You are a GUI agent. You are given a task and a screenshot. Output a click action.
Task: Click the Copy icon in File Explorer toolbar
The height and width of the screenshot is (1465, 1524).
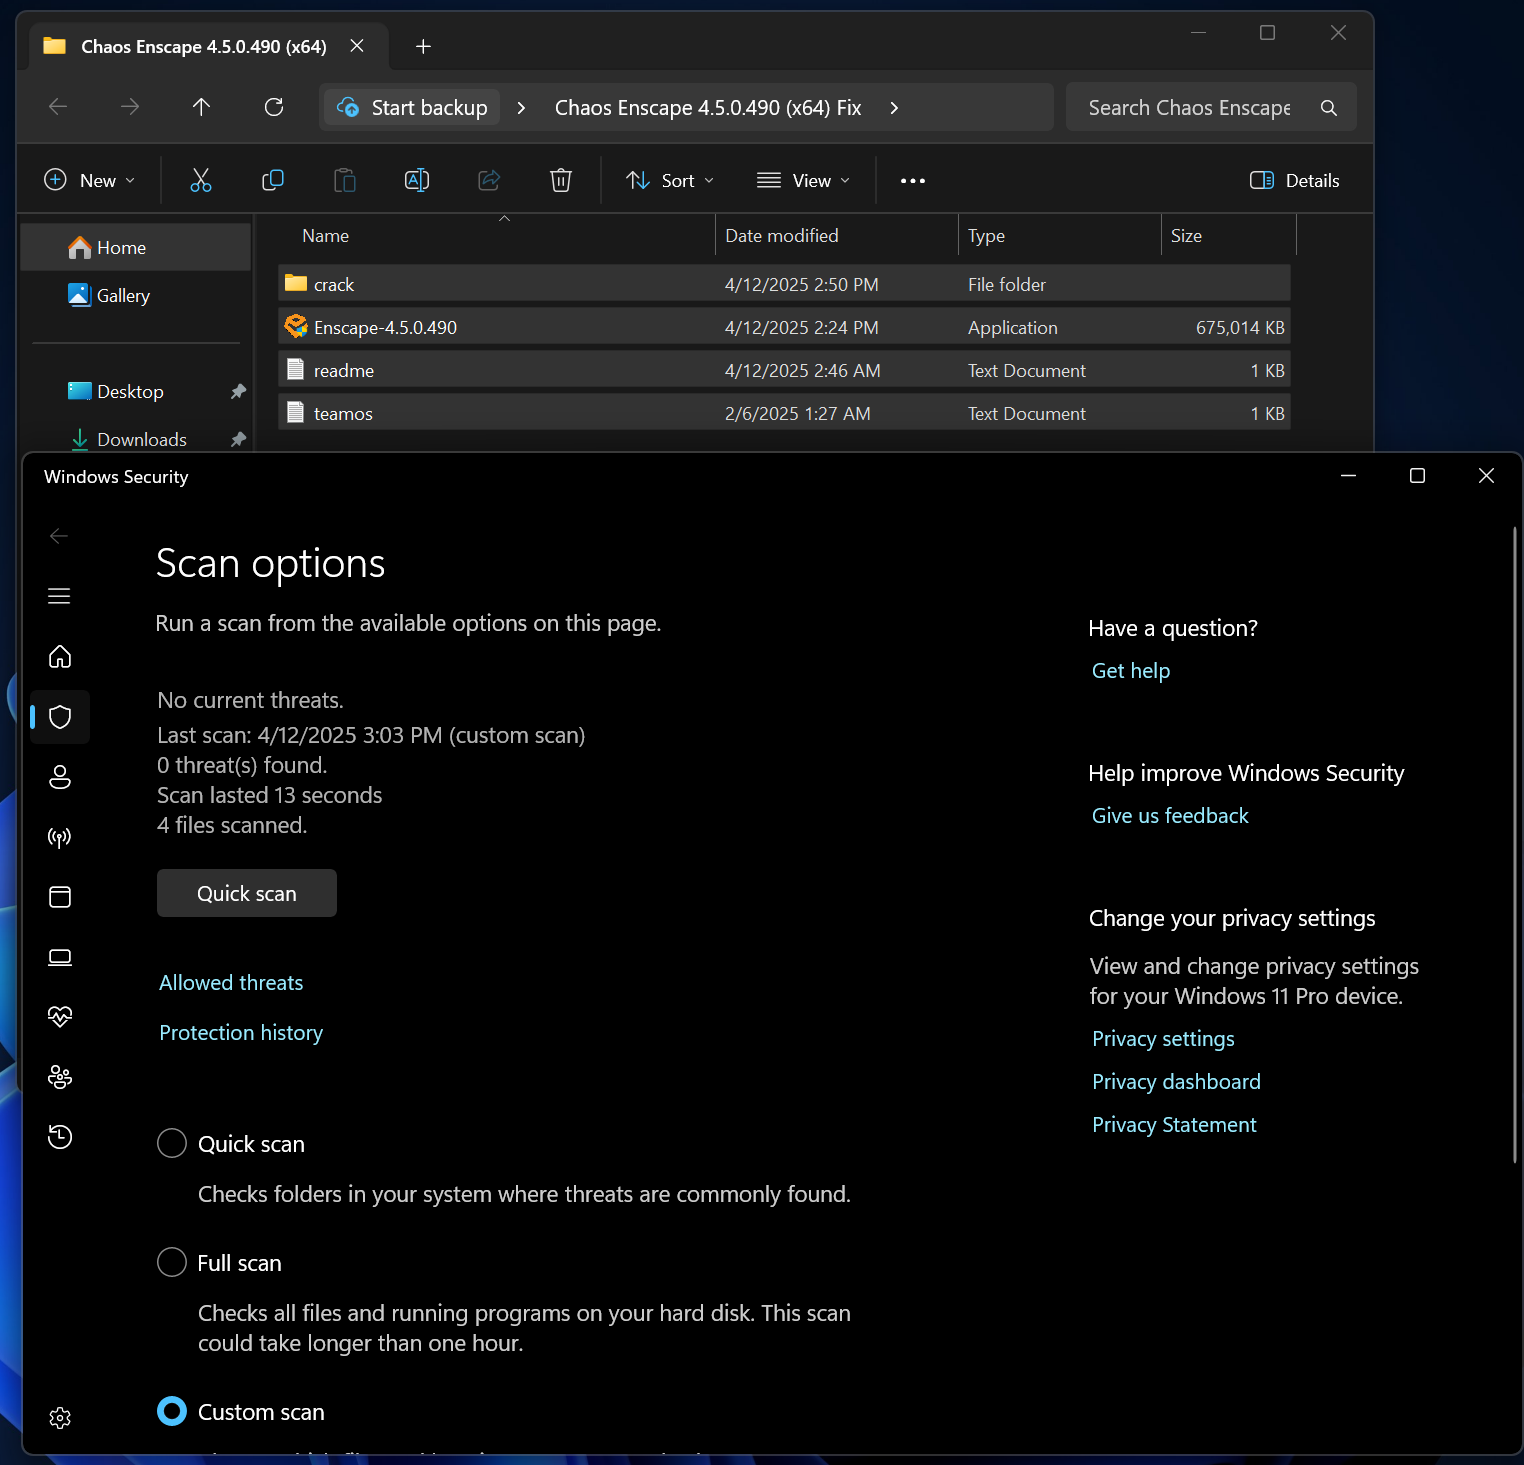(x=273, y=180)
